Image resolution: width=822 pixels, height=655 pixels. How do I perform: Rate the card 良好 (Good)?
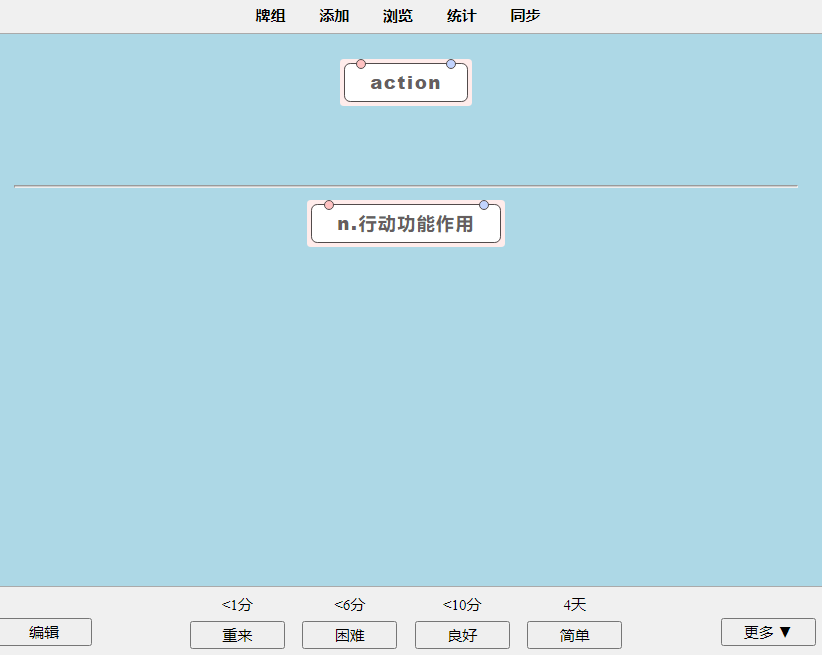(462, 635)
